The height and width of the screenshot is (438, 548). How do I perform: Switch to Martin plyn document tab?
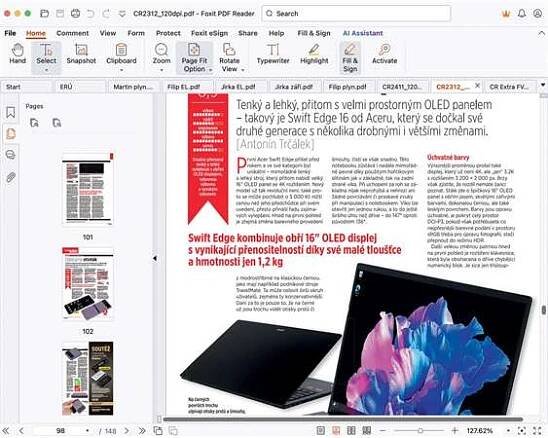tap(133, 87)
